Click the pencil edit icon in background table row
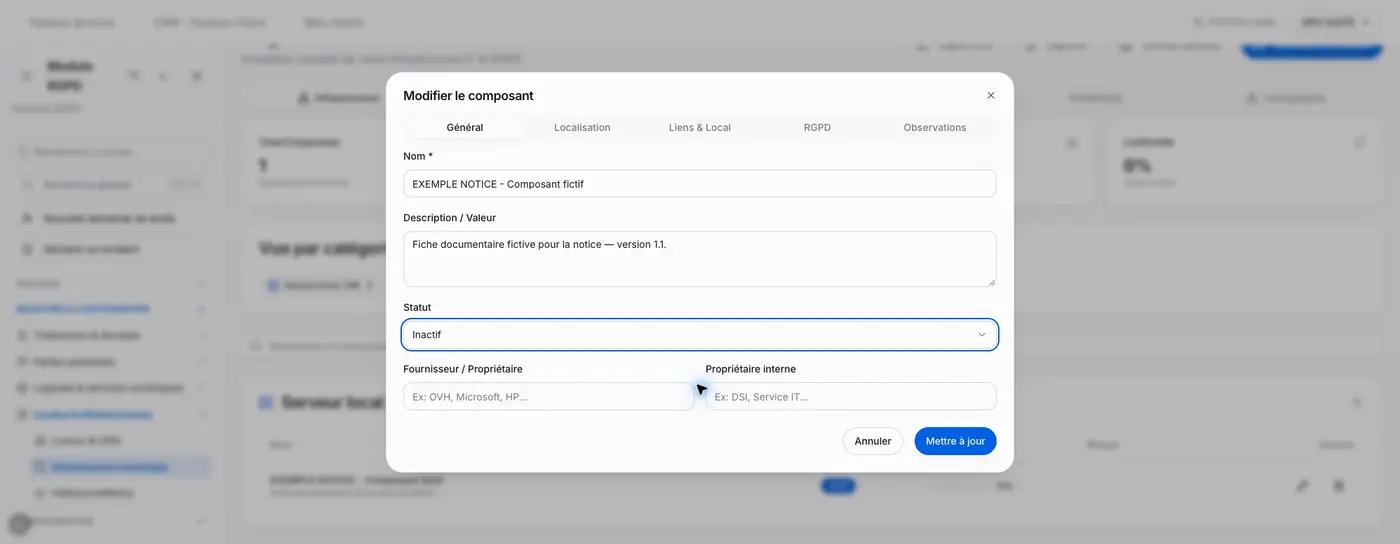Image resolution: width=1400 pixels, height=544 pixels. [1302, 486]
